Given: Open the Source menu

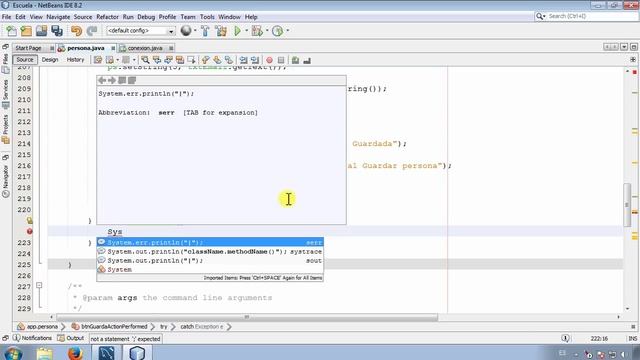Looking at the screenshot, I should pyautogui.click(x=83, y=17).
